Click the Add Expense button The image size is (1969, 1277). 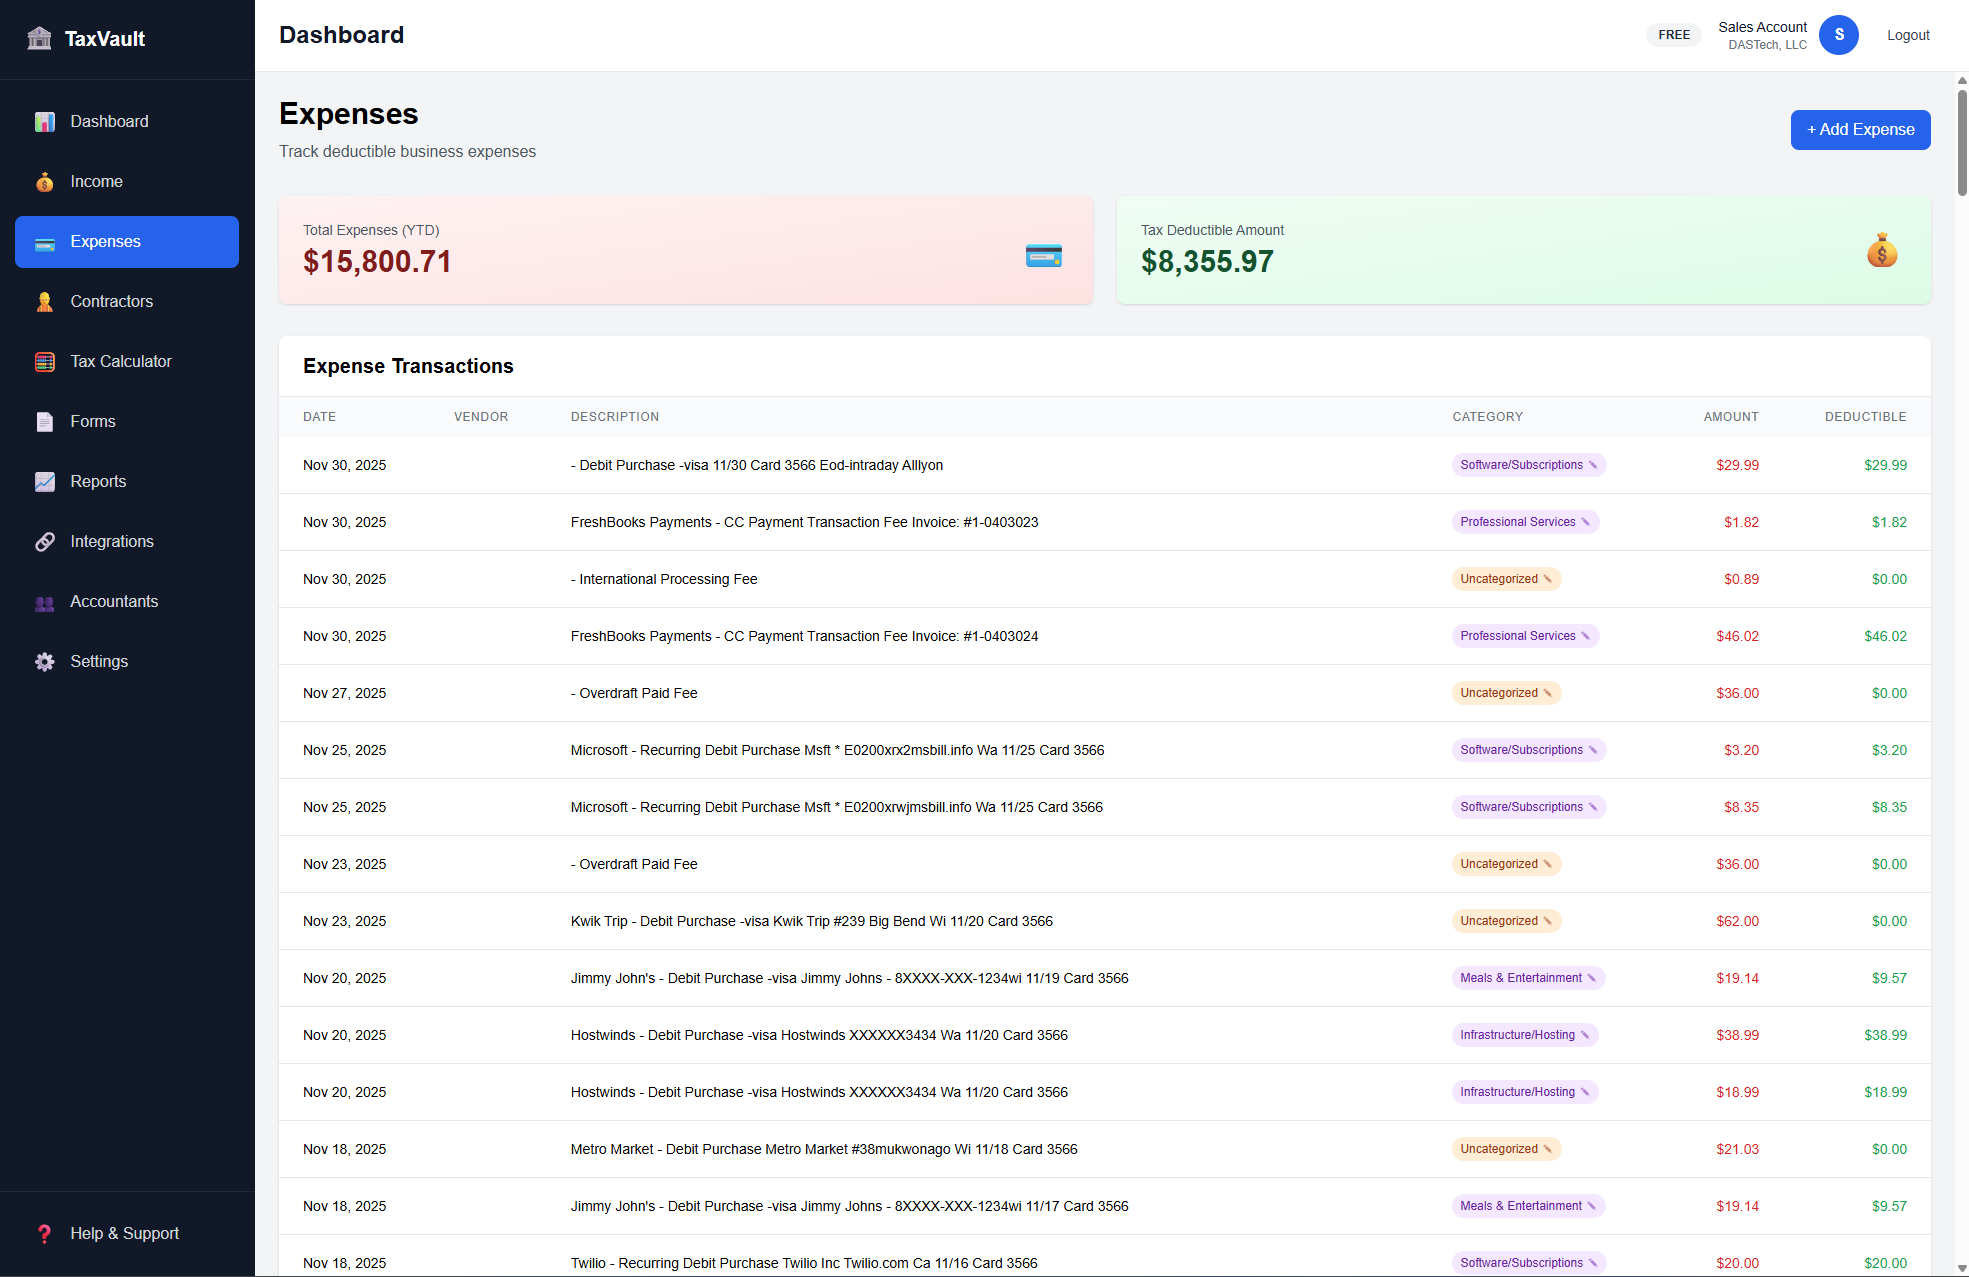pos(1859,130)
